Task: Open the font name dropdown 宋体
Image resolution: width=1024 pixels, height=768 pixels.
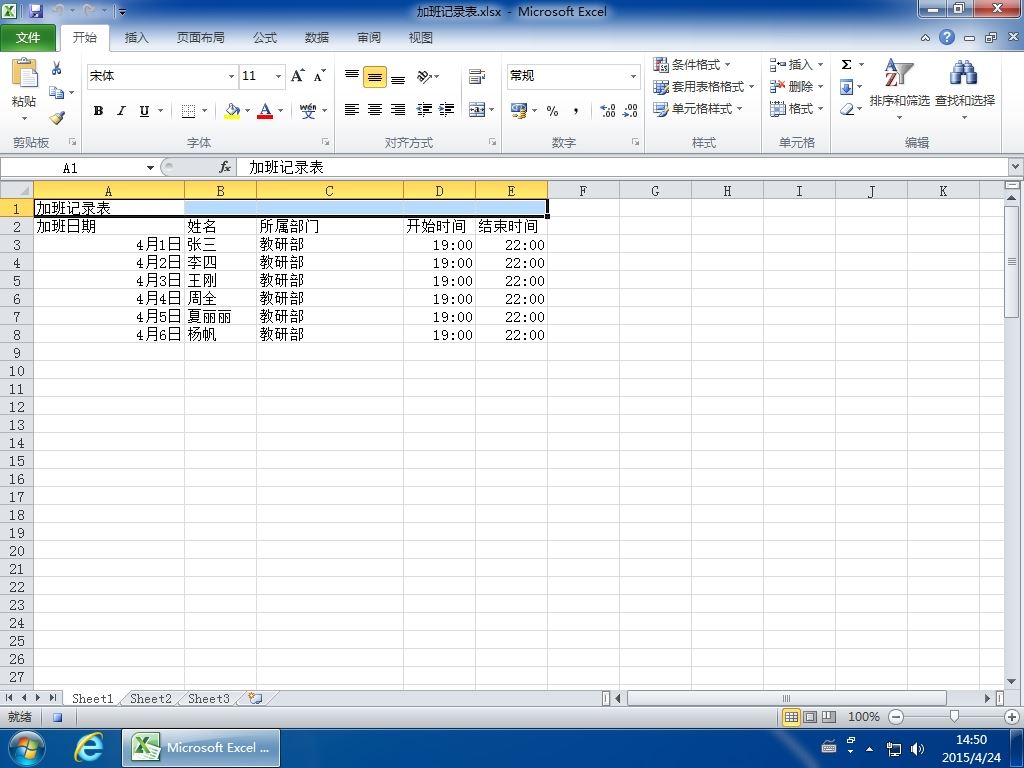Action: (231, 76)
